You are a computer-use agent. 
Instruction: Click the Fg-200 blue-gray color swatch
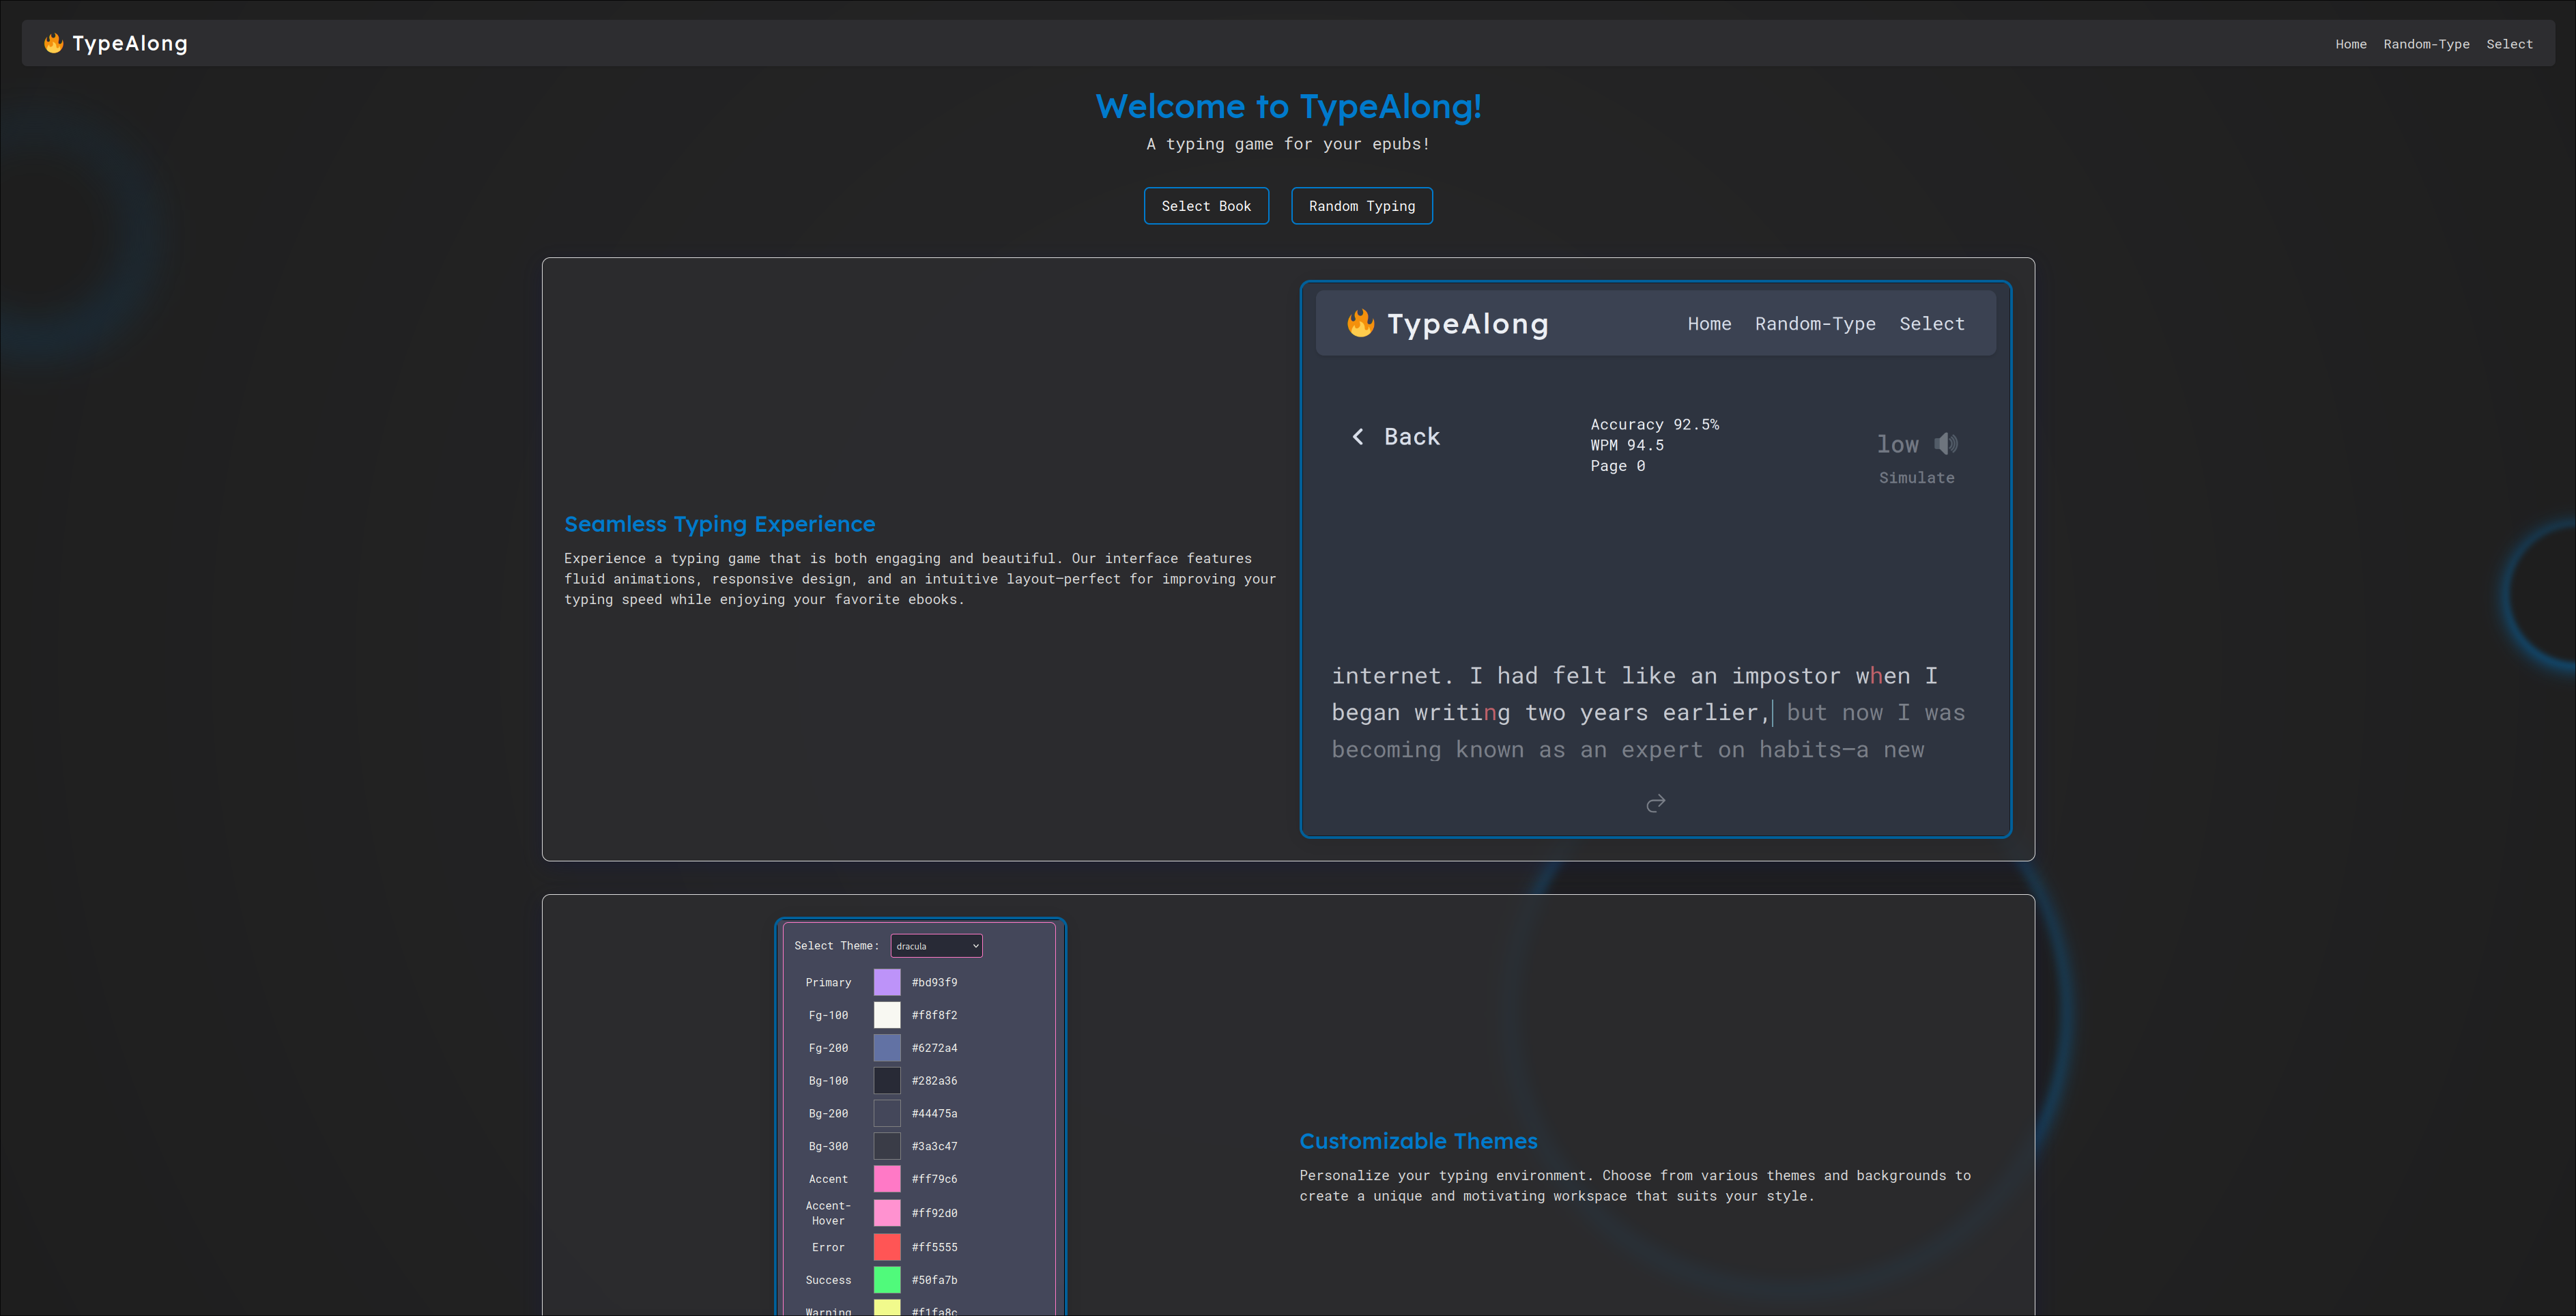click(887, 1048)
